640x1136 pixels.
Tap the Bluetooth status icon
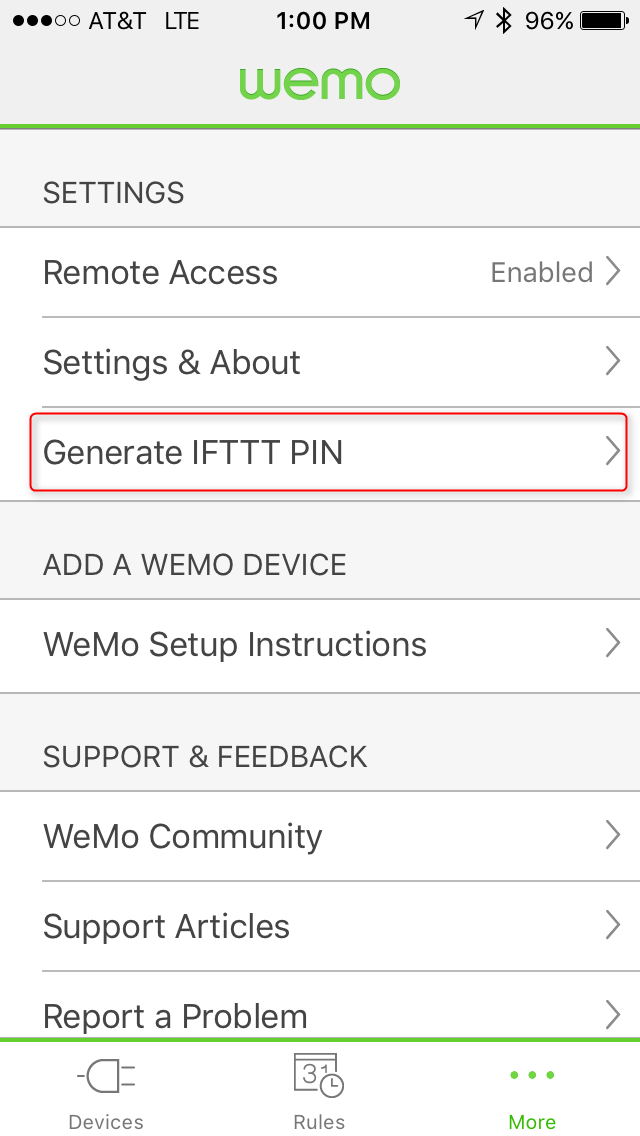[503, 21]
